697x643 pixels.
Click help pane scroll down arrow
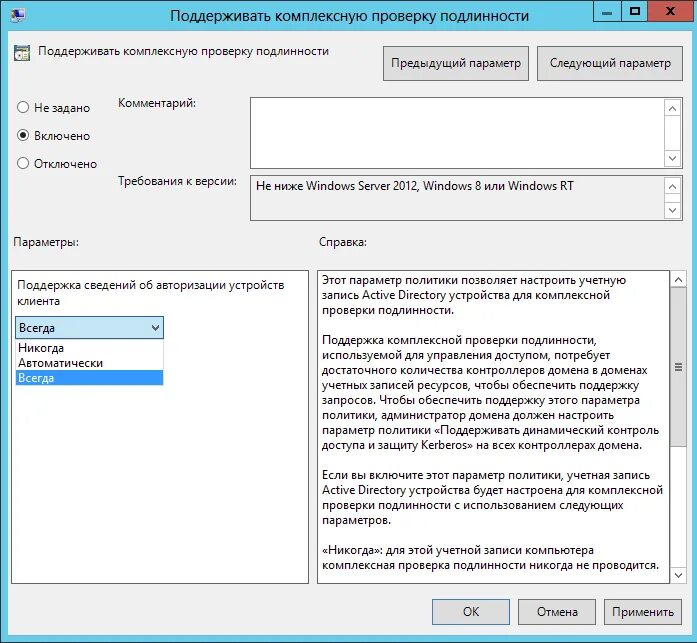678,575
